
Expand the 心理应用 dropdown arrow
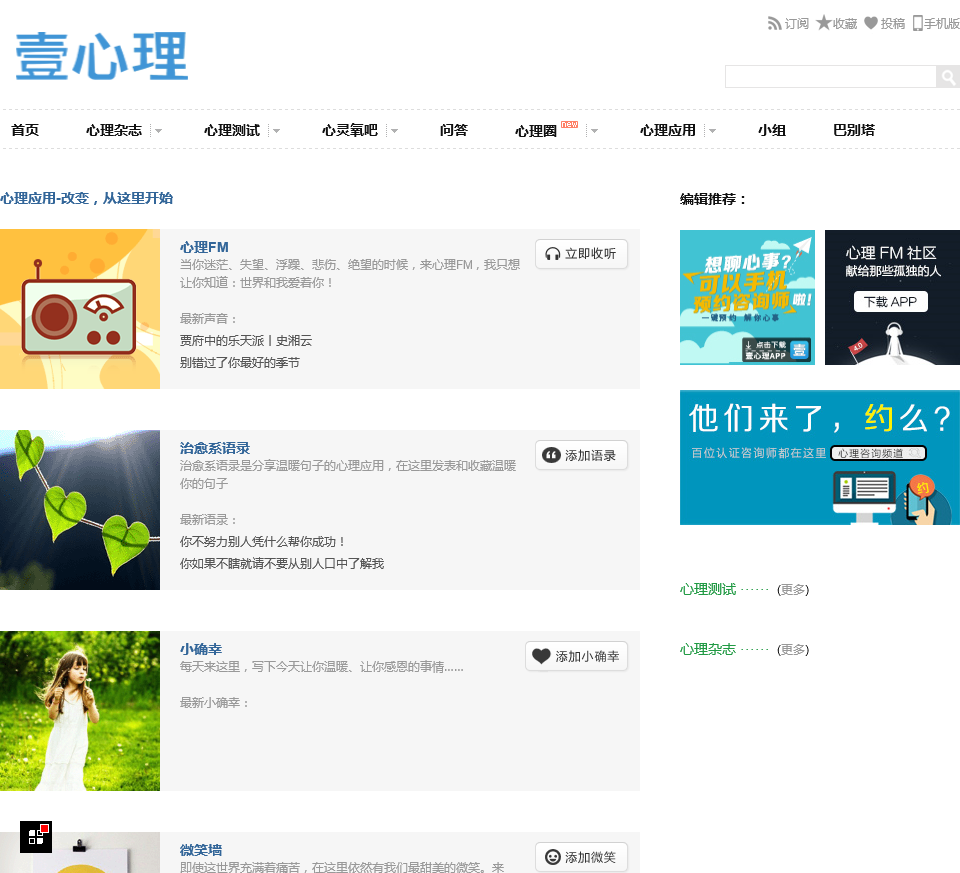pos(712,130)
